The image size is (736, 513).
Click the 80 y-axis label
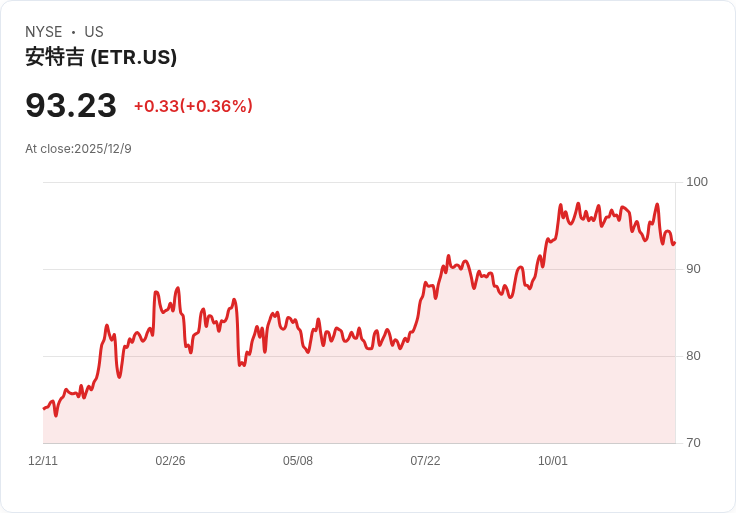tap(693, 356)
